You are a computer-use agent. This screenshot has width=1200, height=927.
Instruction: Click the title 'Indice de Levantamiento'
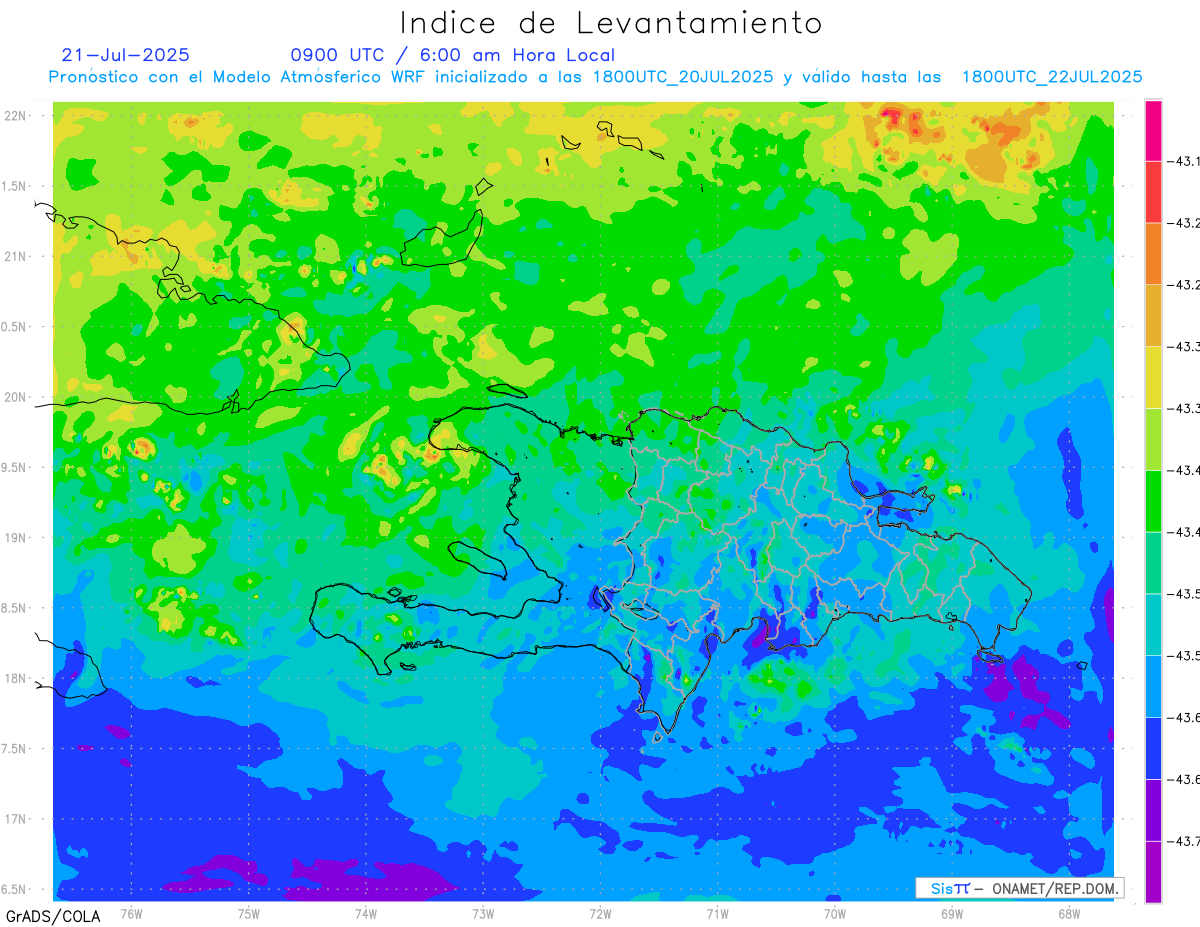point(610,22)
